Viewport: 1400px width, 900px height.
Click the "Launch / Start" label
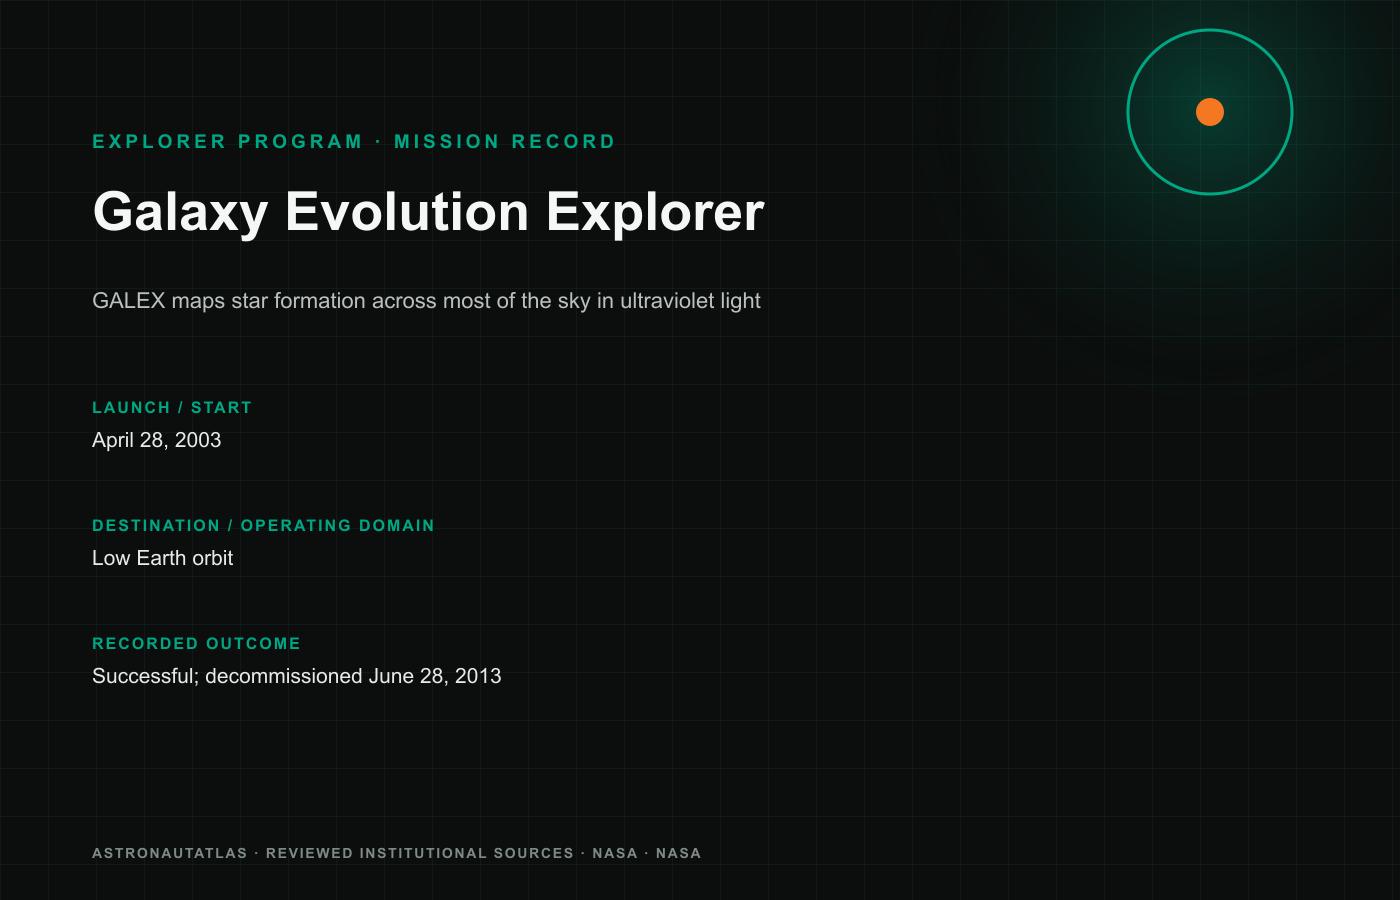[x=172, y=408]
